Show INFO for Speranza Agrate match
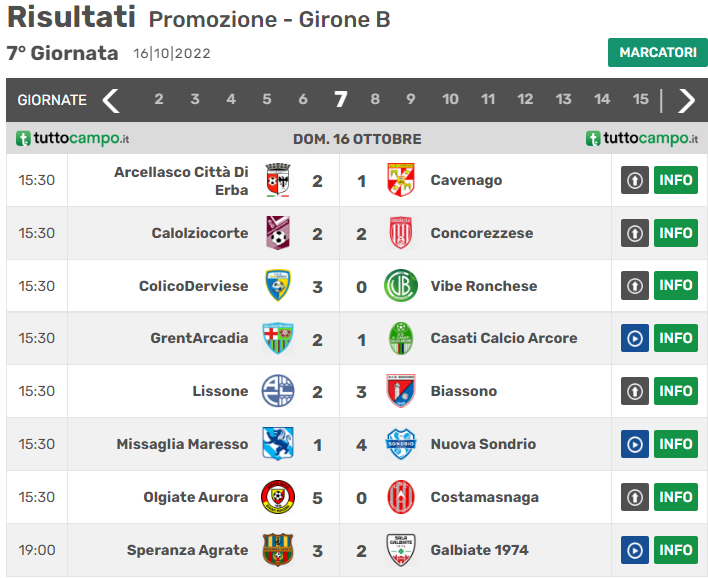 point(676,550)
